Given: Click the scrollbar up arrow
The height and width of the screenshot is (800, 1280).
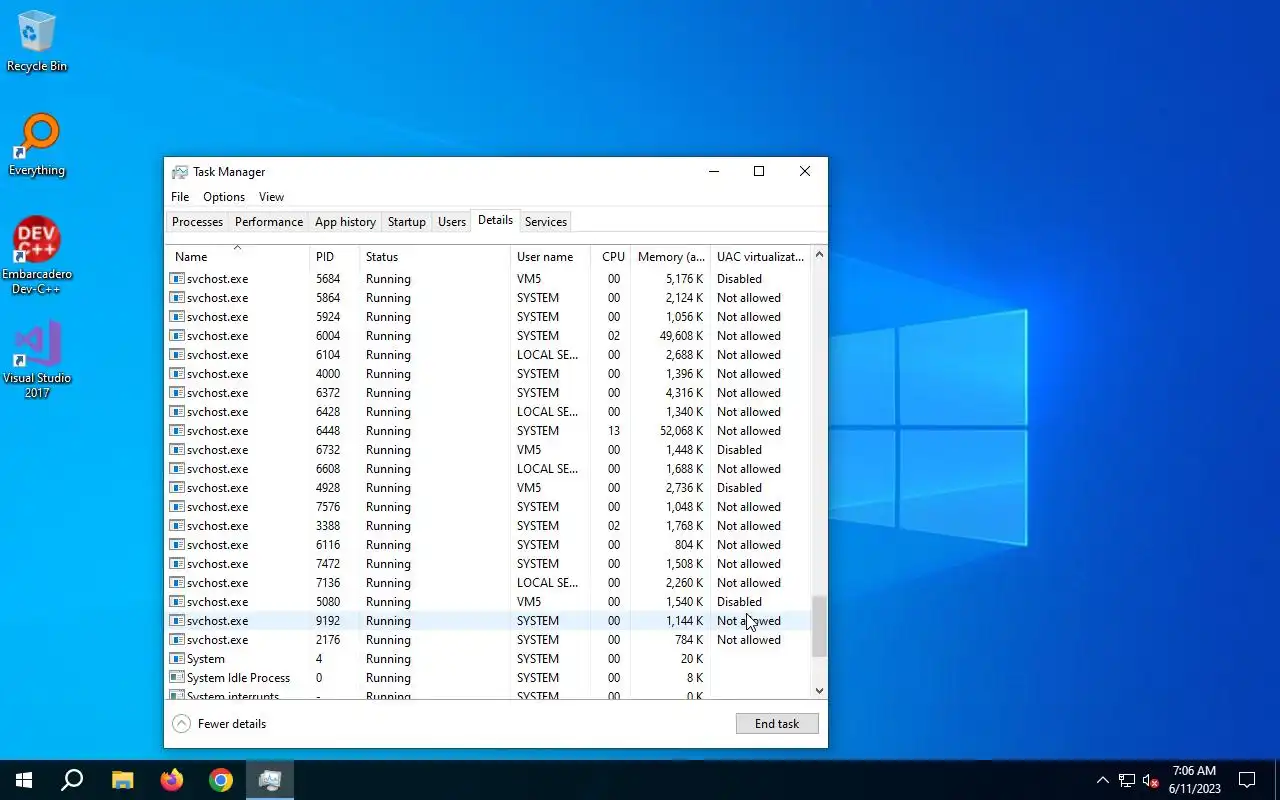Looking at the screenshot, I should click(x=819, y=255).
